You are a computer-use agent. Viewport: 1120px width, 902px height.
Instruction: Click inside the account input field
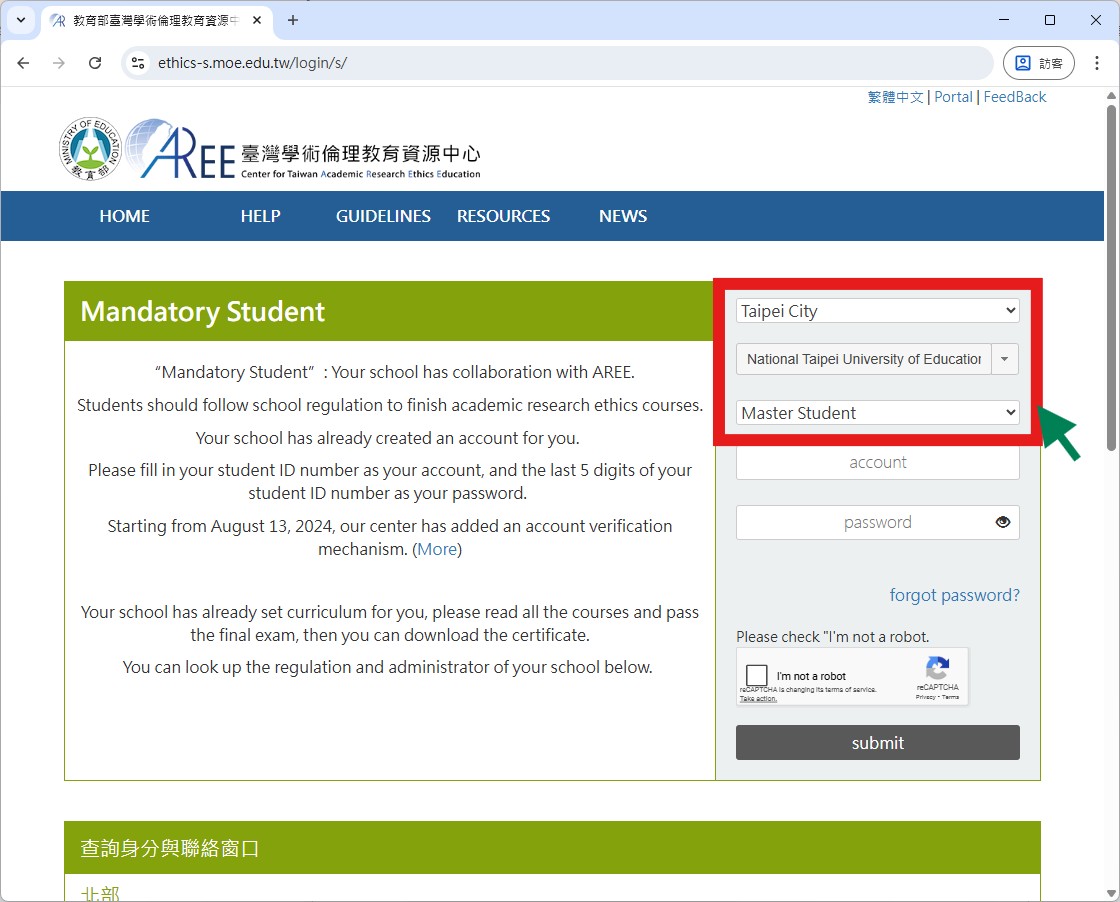point(877,462)
